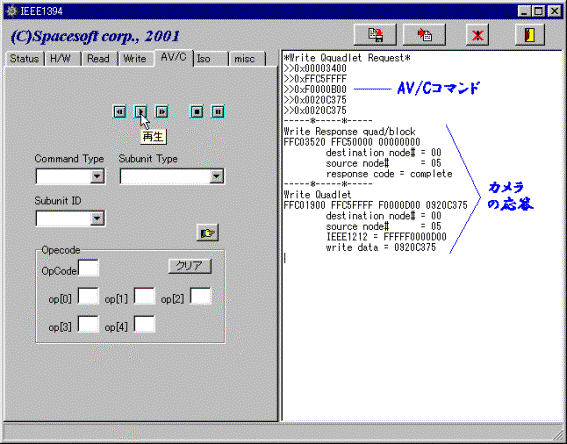567x444 pixels.
Task: Minimize the IEEE1394 window
Action: tap(524, 12)
